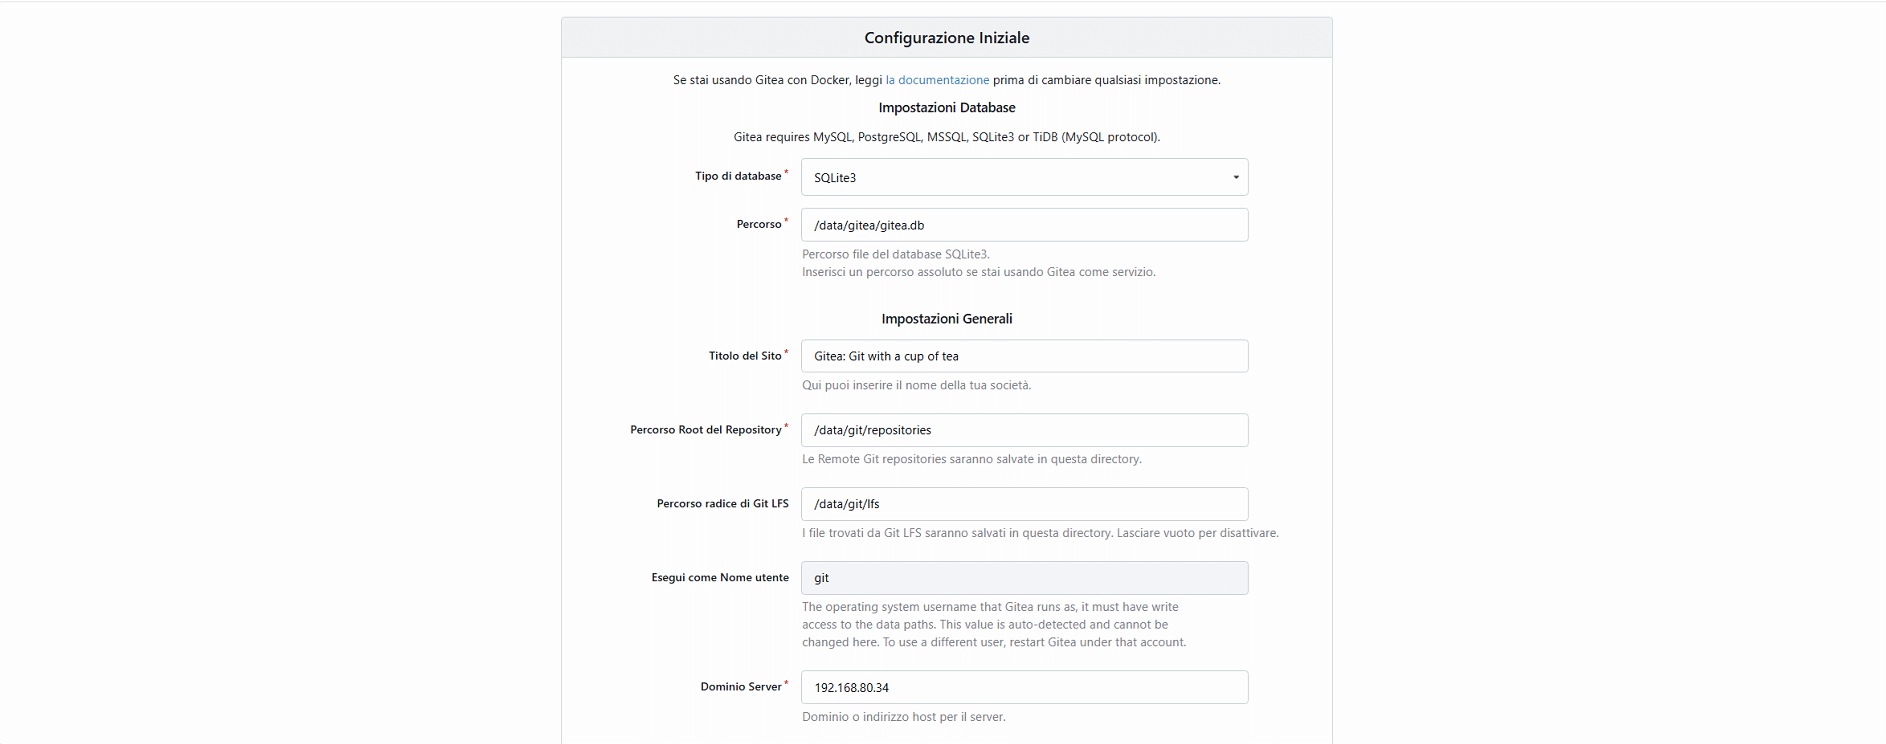Click the 'Titolo del Sito' label
This screenshot has height=744, width=1886.
pyautogui.click(x=745, y=356)
